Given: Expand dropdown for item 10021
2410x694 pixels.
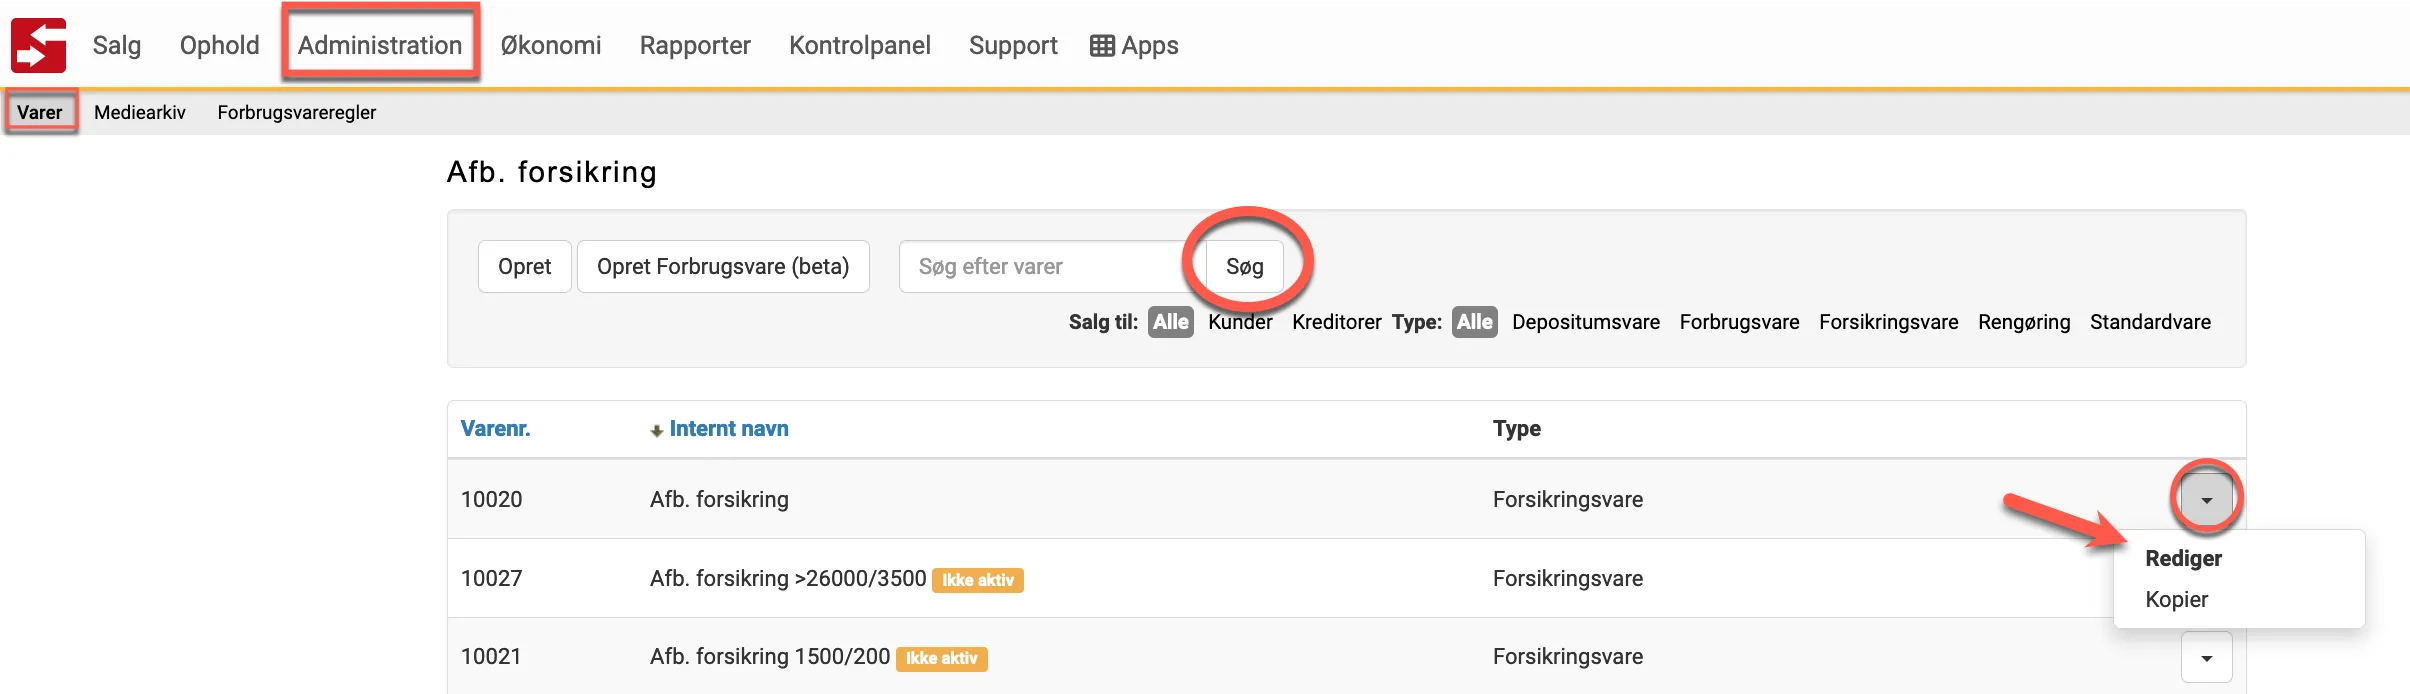Looking at the screenshot, I should click(x=2206, y=657).
